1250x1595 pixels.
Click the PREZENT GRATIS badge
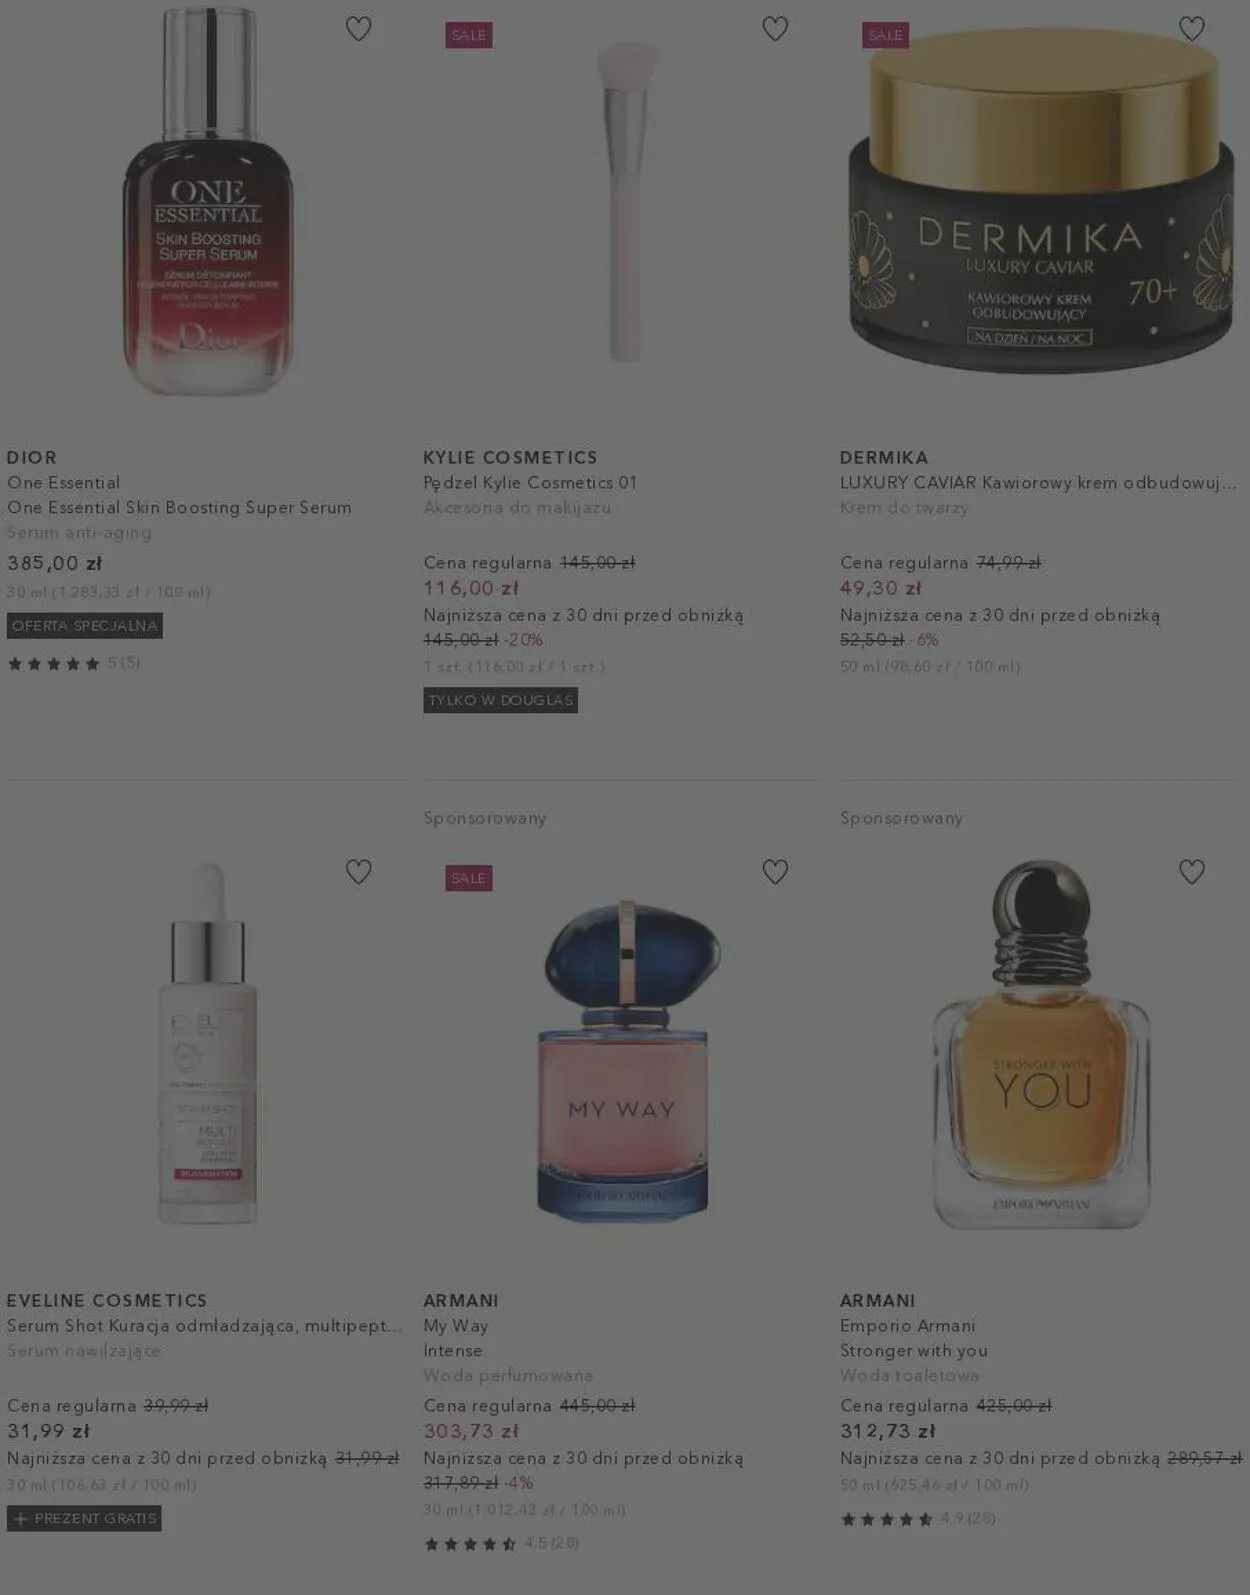pyautogui.click(x=84, y=1518)
